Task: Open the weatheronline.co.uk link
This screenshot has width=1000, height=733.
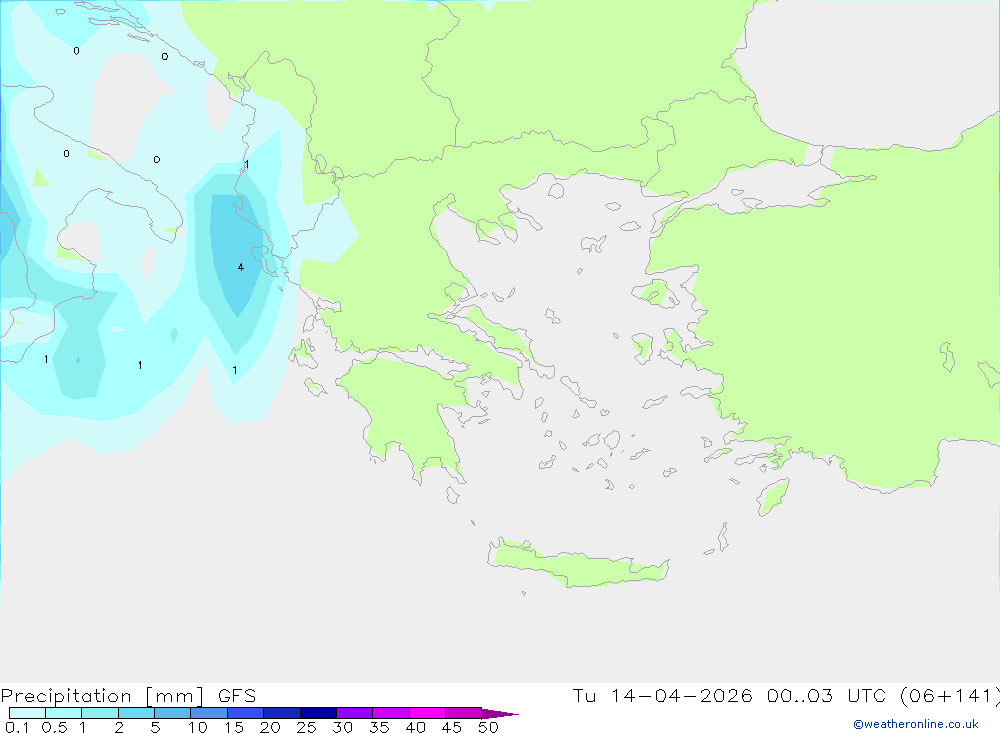Action: [916, 724]
